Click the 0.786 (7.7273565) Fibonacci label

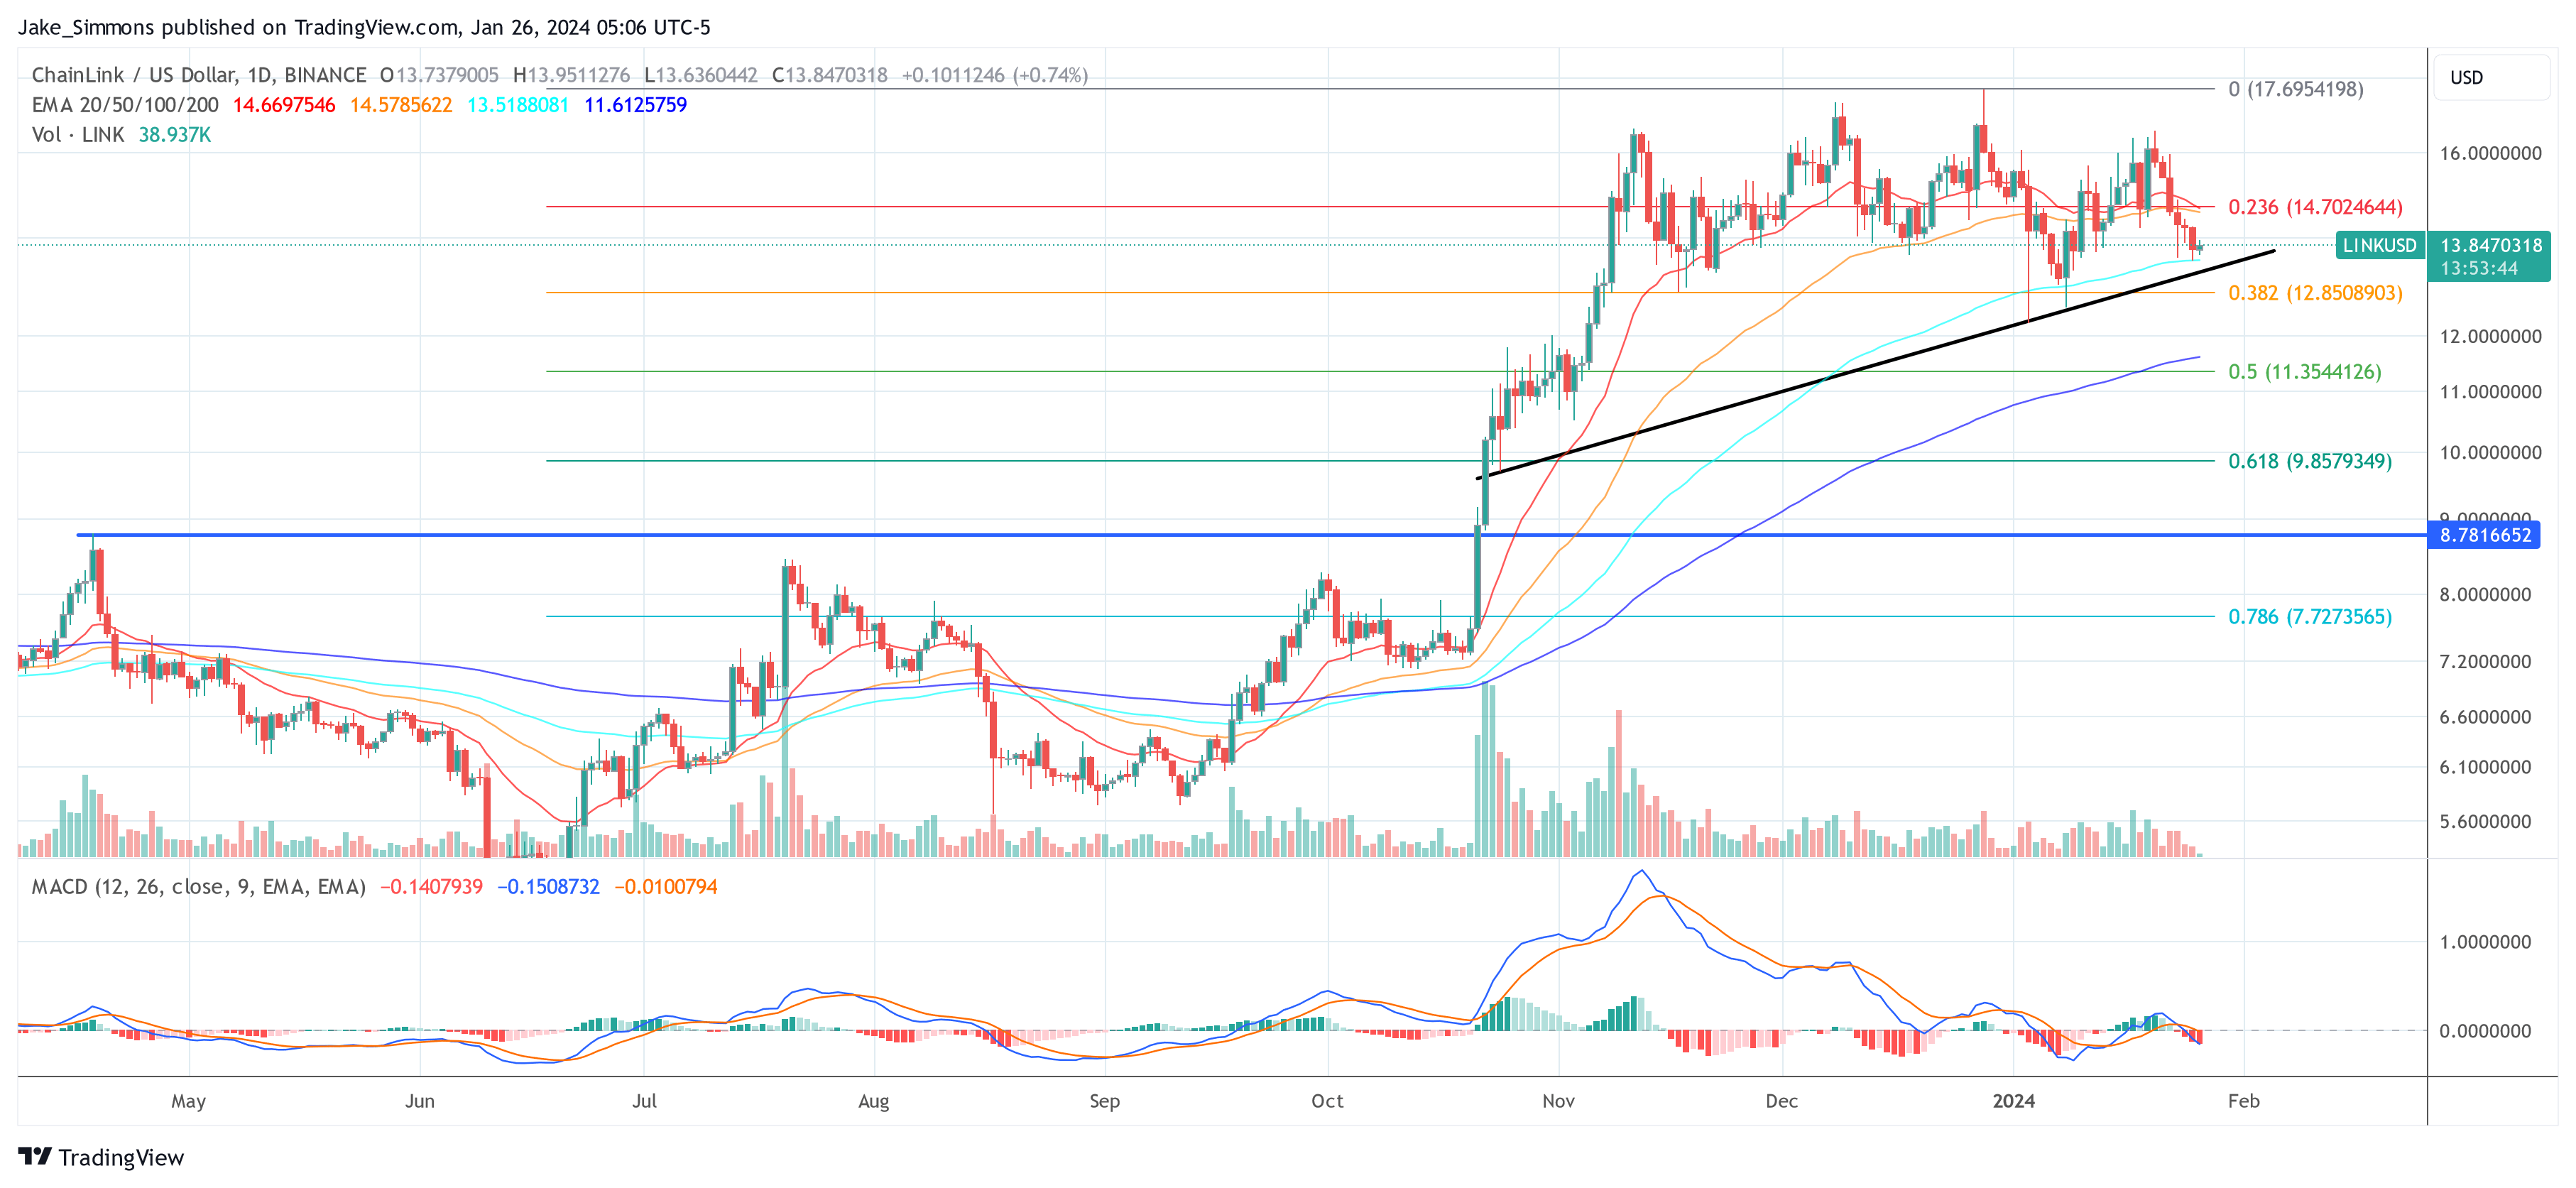tap(2310, 617)
